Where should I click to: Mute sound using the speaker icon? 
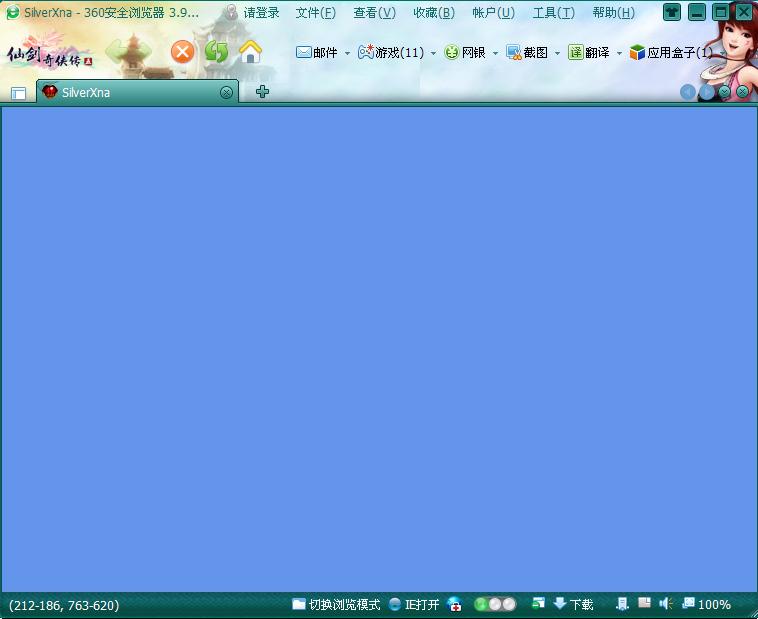(665, 604)
